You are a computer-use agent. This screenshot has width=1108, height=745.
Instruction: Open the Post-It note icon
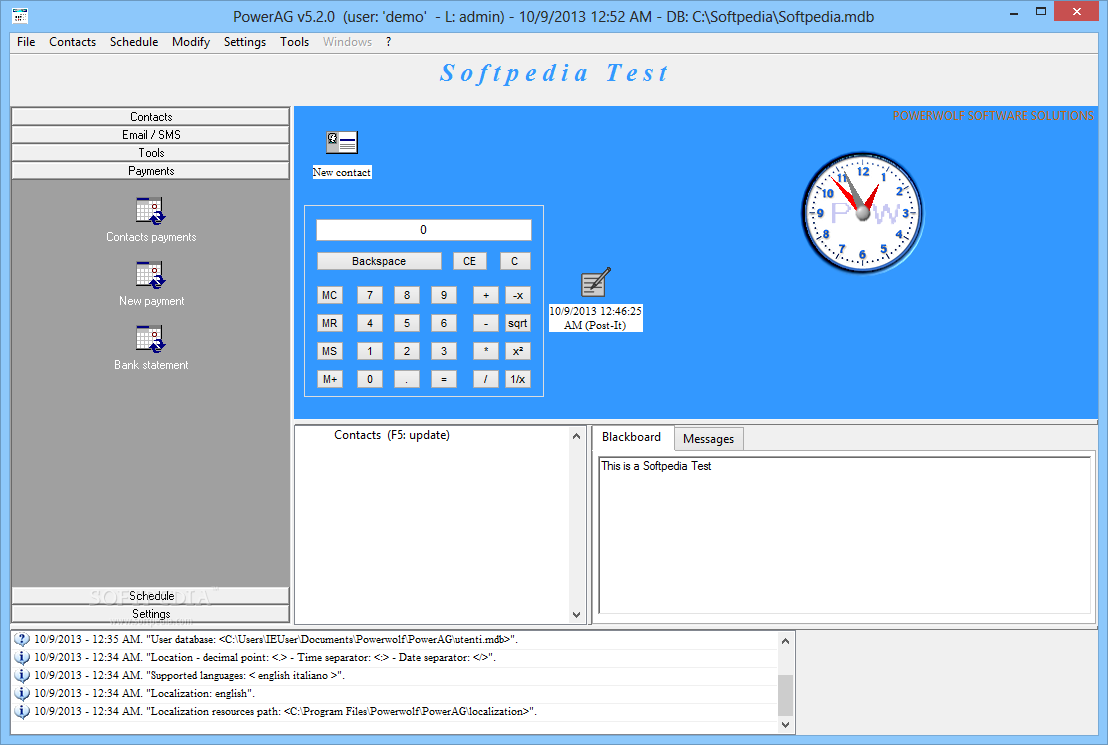point(596,282)
